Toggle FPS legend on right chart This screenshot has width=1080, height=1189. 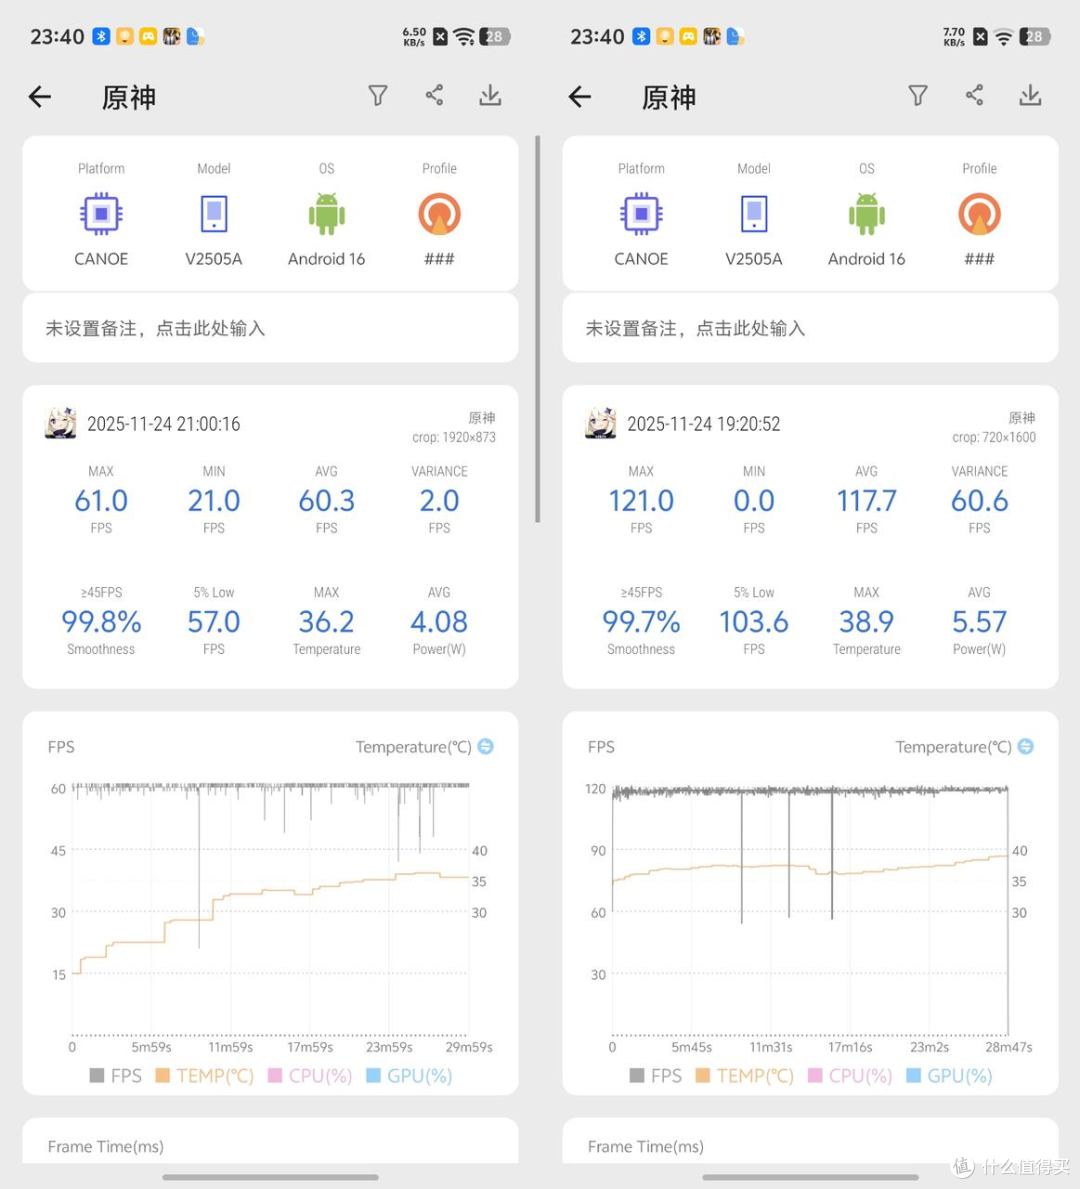coord(655,1076)
